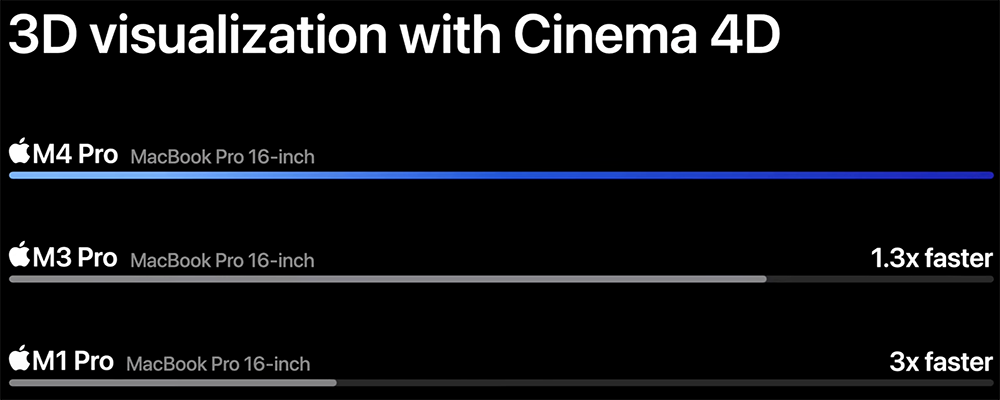Image resolution: width=1000 pixels, height=400 pixels.
Task: Select the M3 Pro chip label
Action: click(x=75, y=258)
